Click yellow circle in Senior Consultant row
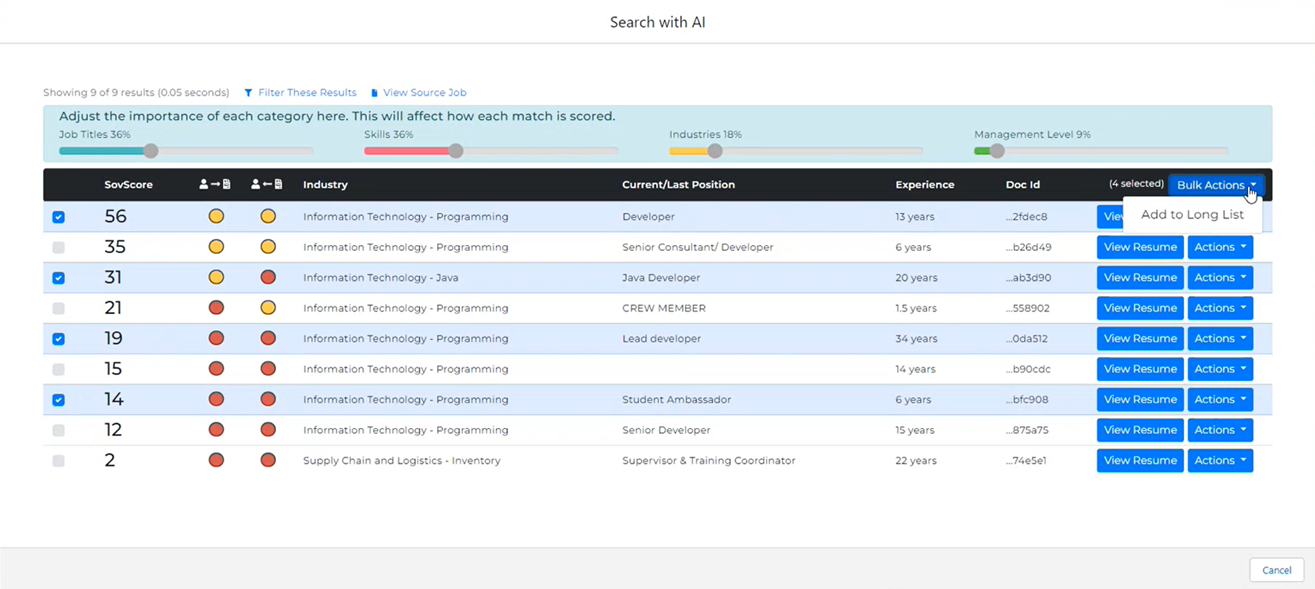Image resolution: width=1315 pixels, height=589 pixels. tap(216, 247)
